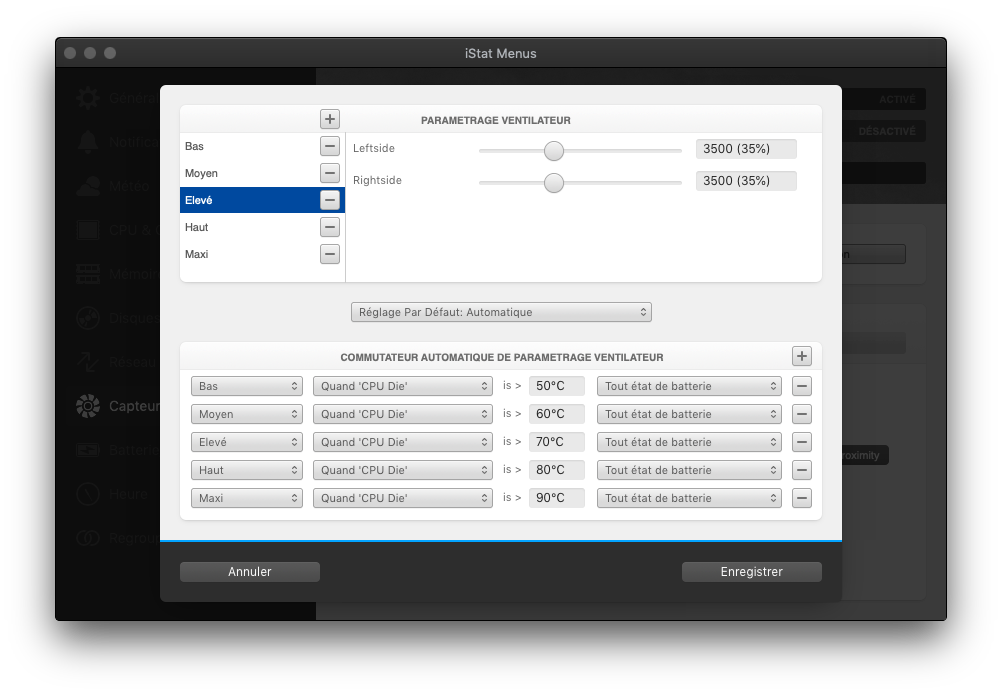Open the Elevé preset dropdown in rules
The width and height of the screenshot is (1002, 694).
coord(247,442)
